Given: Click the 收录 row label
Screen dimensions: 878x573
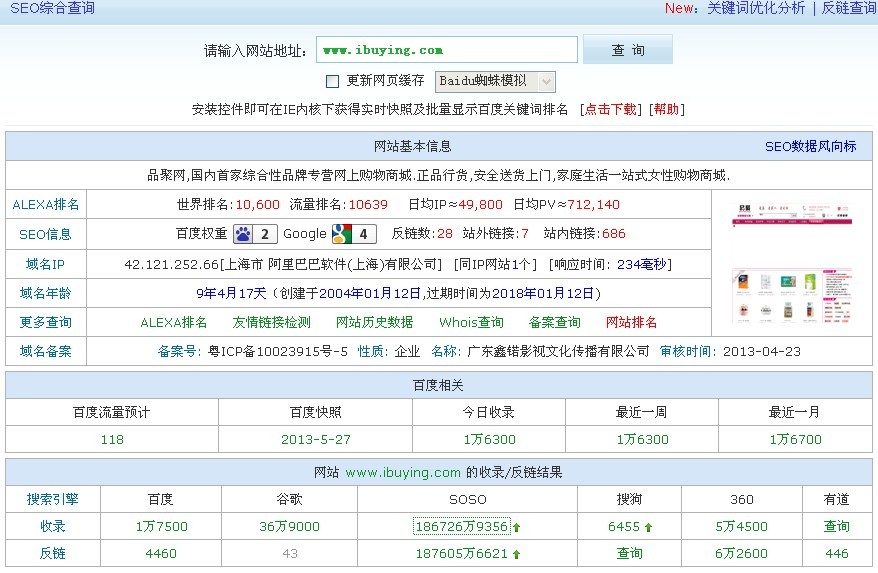Looking at the screenshot, I should 53,527.
